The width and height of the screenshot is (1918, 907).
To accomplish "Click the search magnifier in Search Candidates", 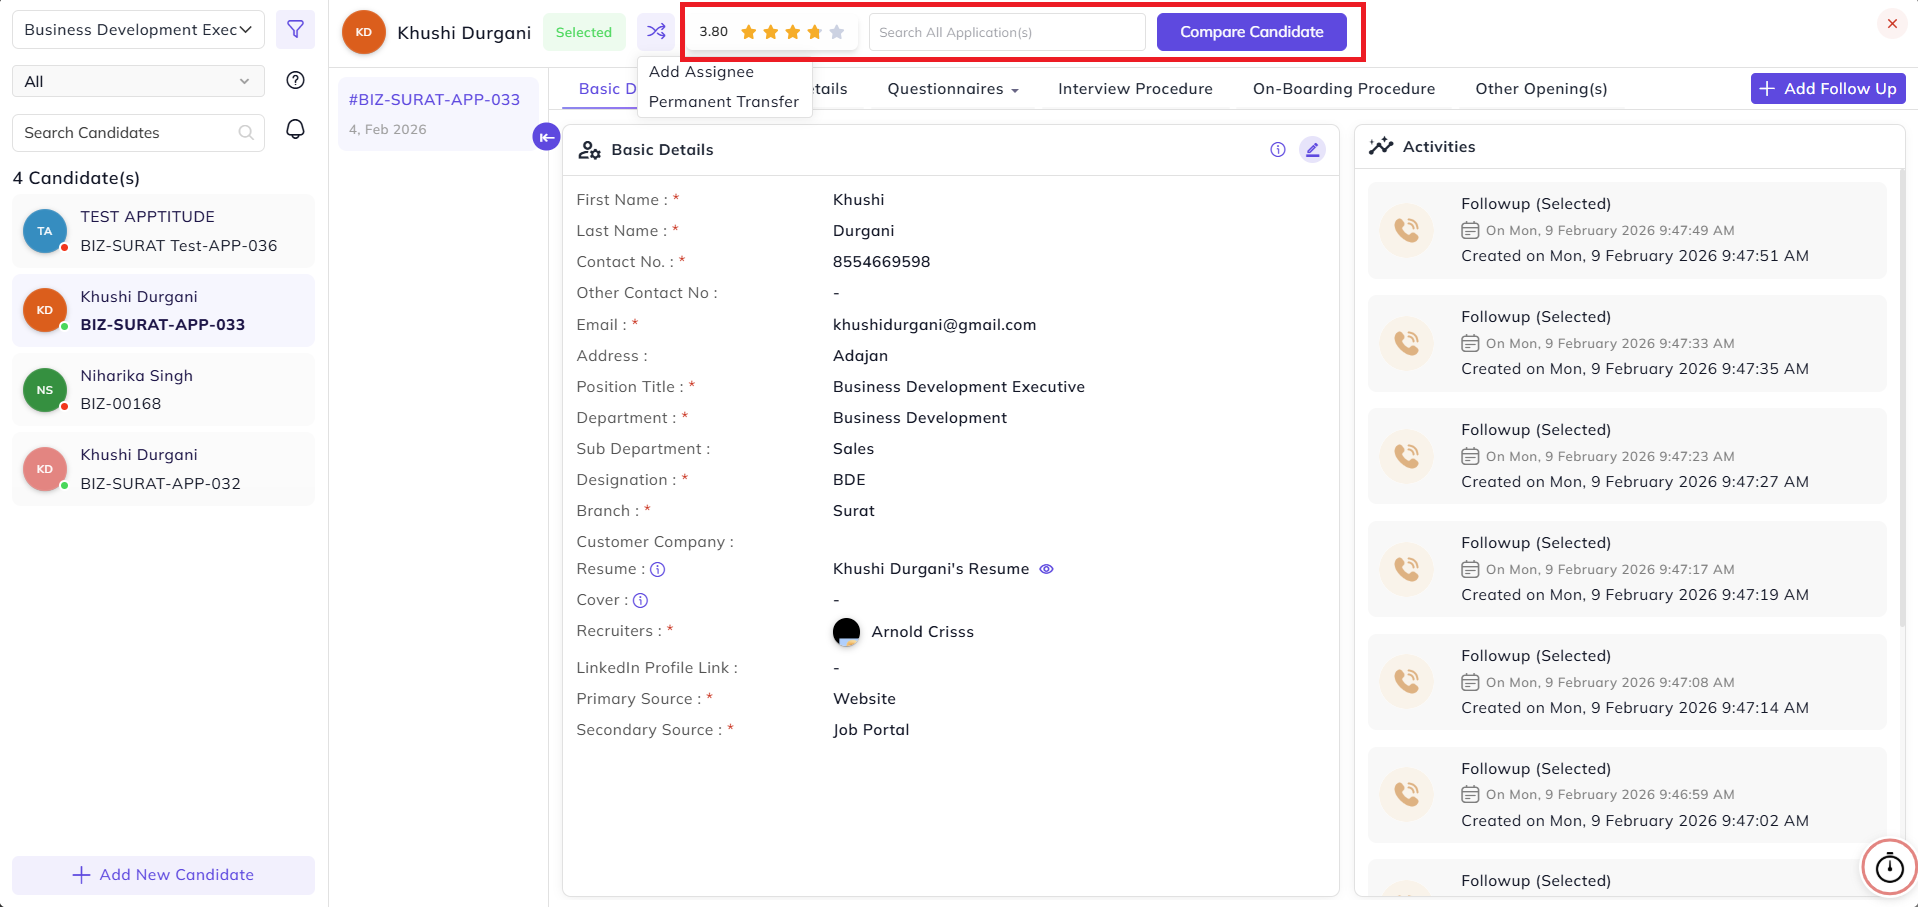I will click(246, 133).
